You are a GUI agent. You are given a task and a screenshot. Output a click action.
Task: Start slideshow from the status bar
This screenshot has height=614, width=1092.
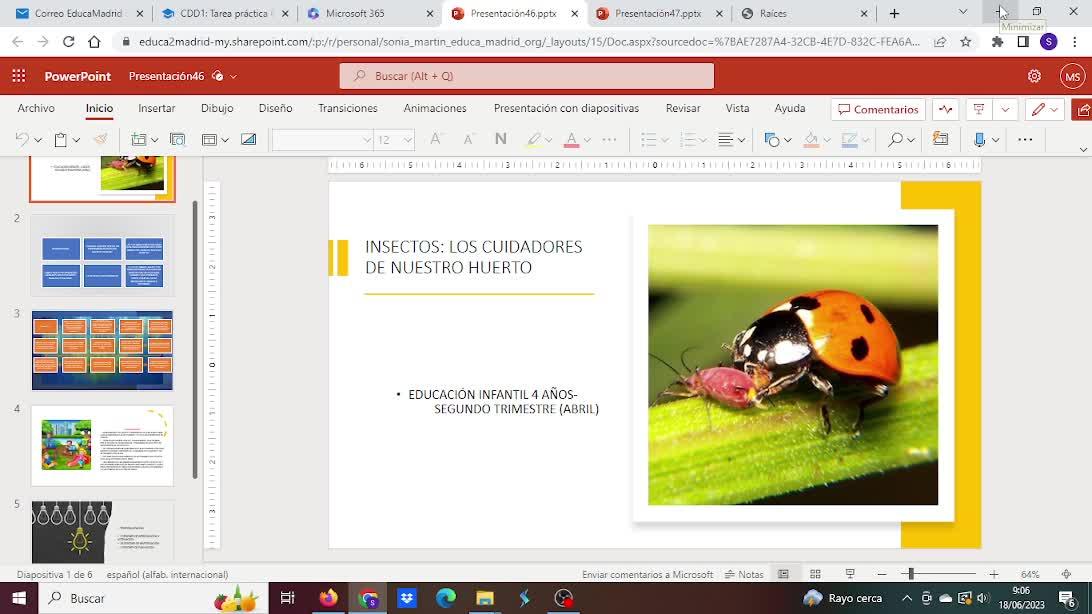[850, 574]
